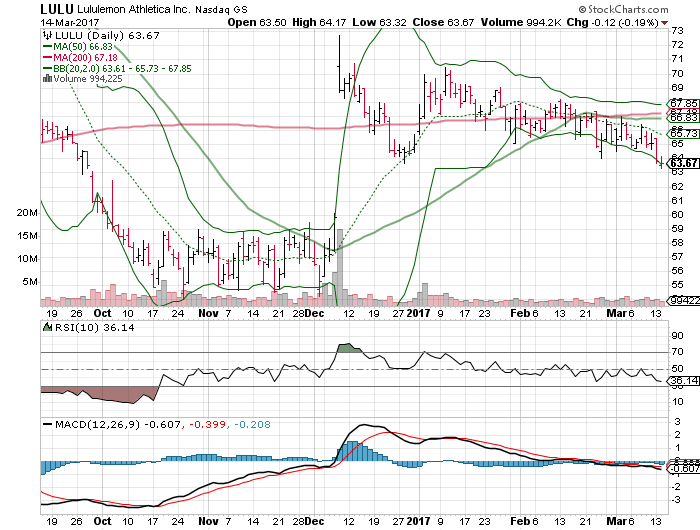
Task: Click the bold 63.67 last price tag
Action: tap(683, 163)
